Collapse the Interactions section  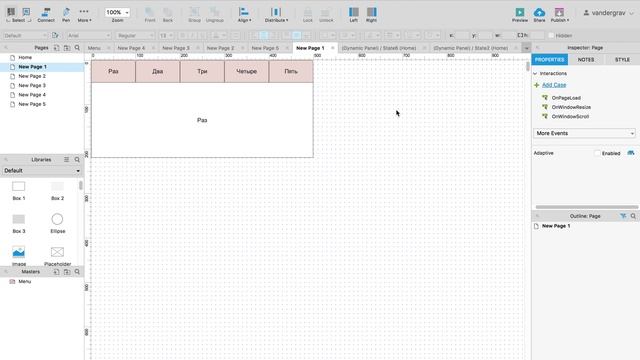535,73
